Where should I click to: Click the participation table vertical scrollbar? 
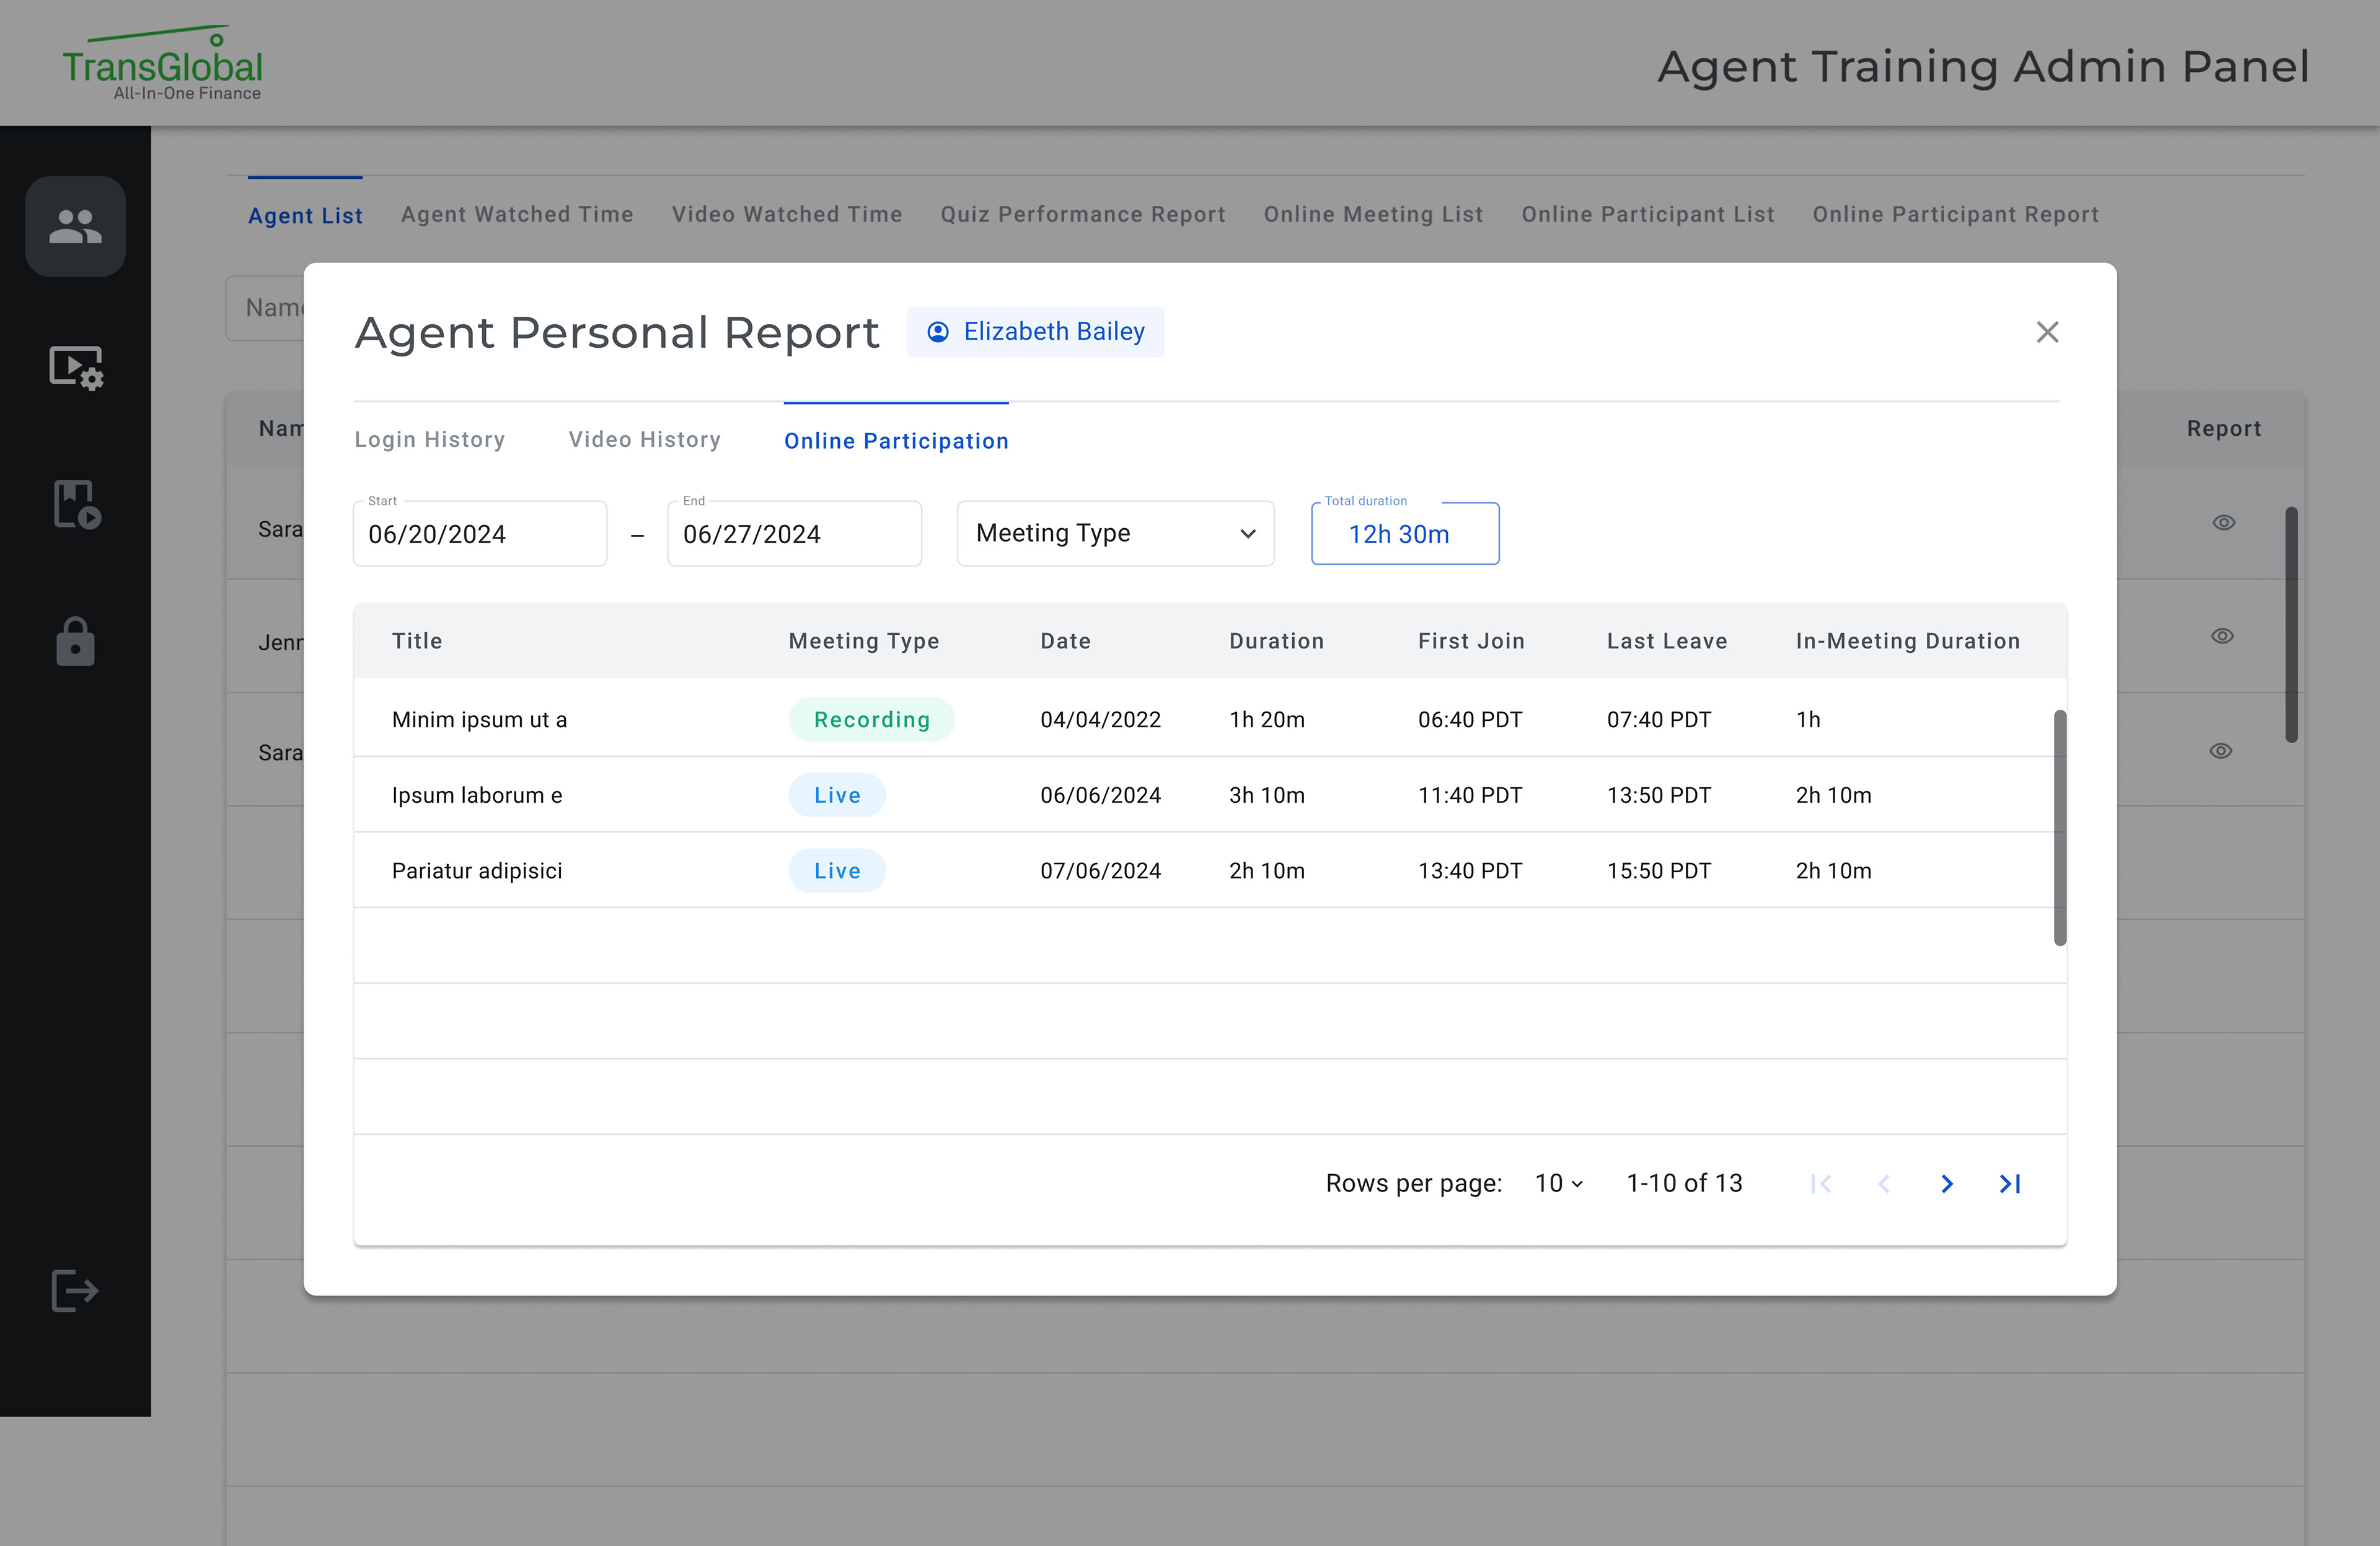point(2060,827)
